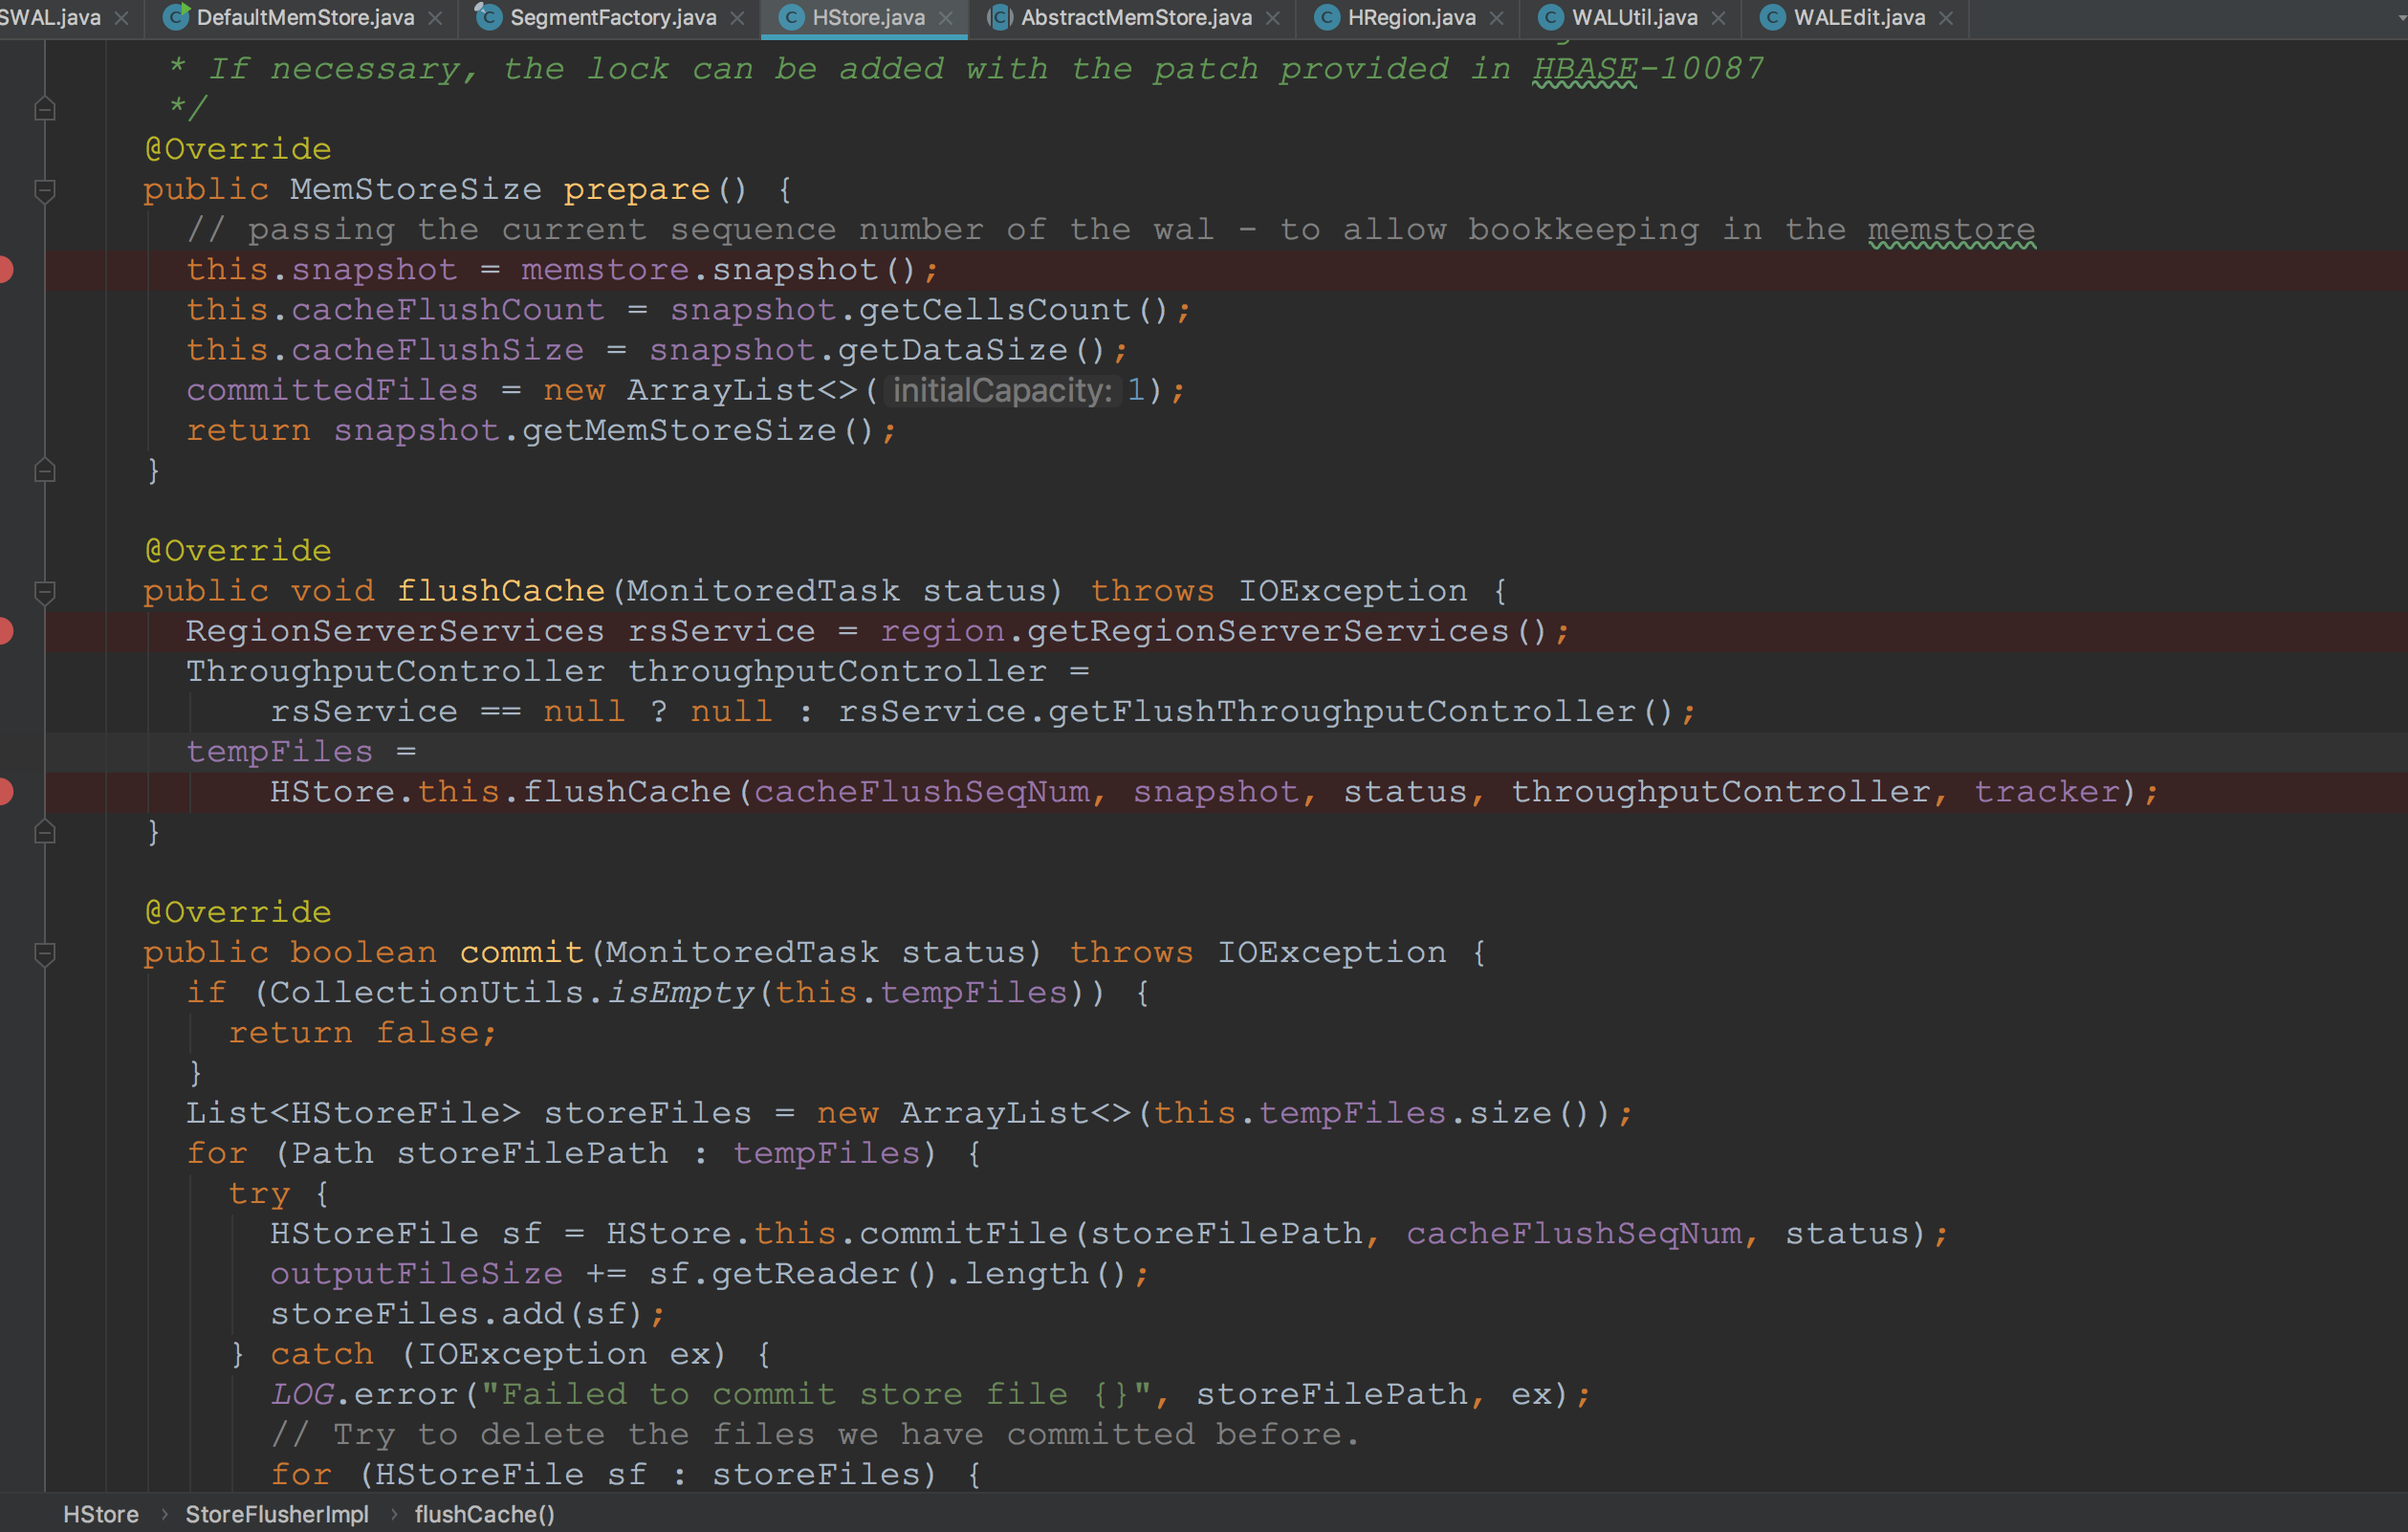Click the AbstractMemStore.java class icon
This screenshot has width=2408, height=1532.
pos(999,17)
